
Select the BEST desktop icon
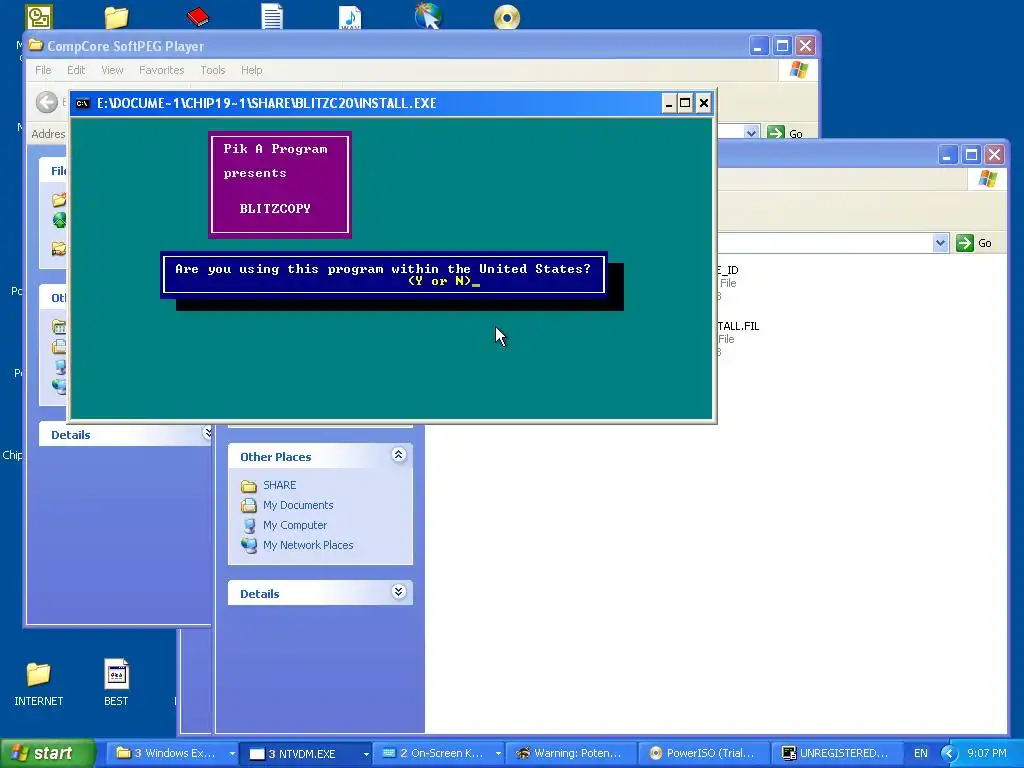click(116, 683)
